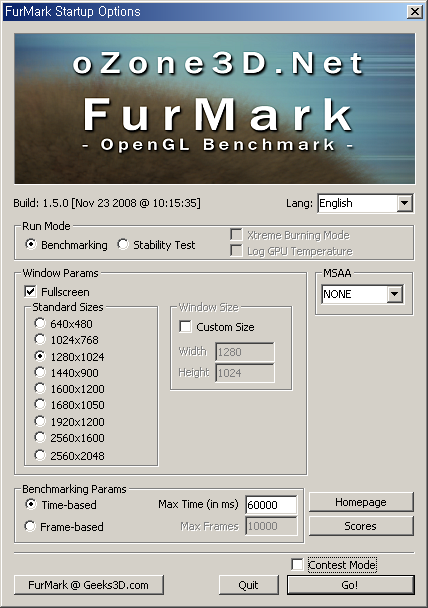The width and height of the screenshot is (428, 608).
Task: Click the Scores button
Action: pos(361,526)
